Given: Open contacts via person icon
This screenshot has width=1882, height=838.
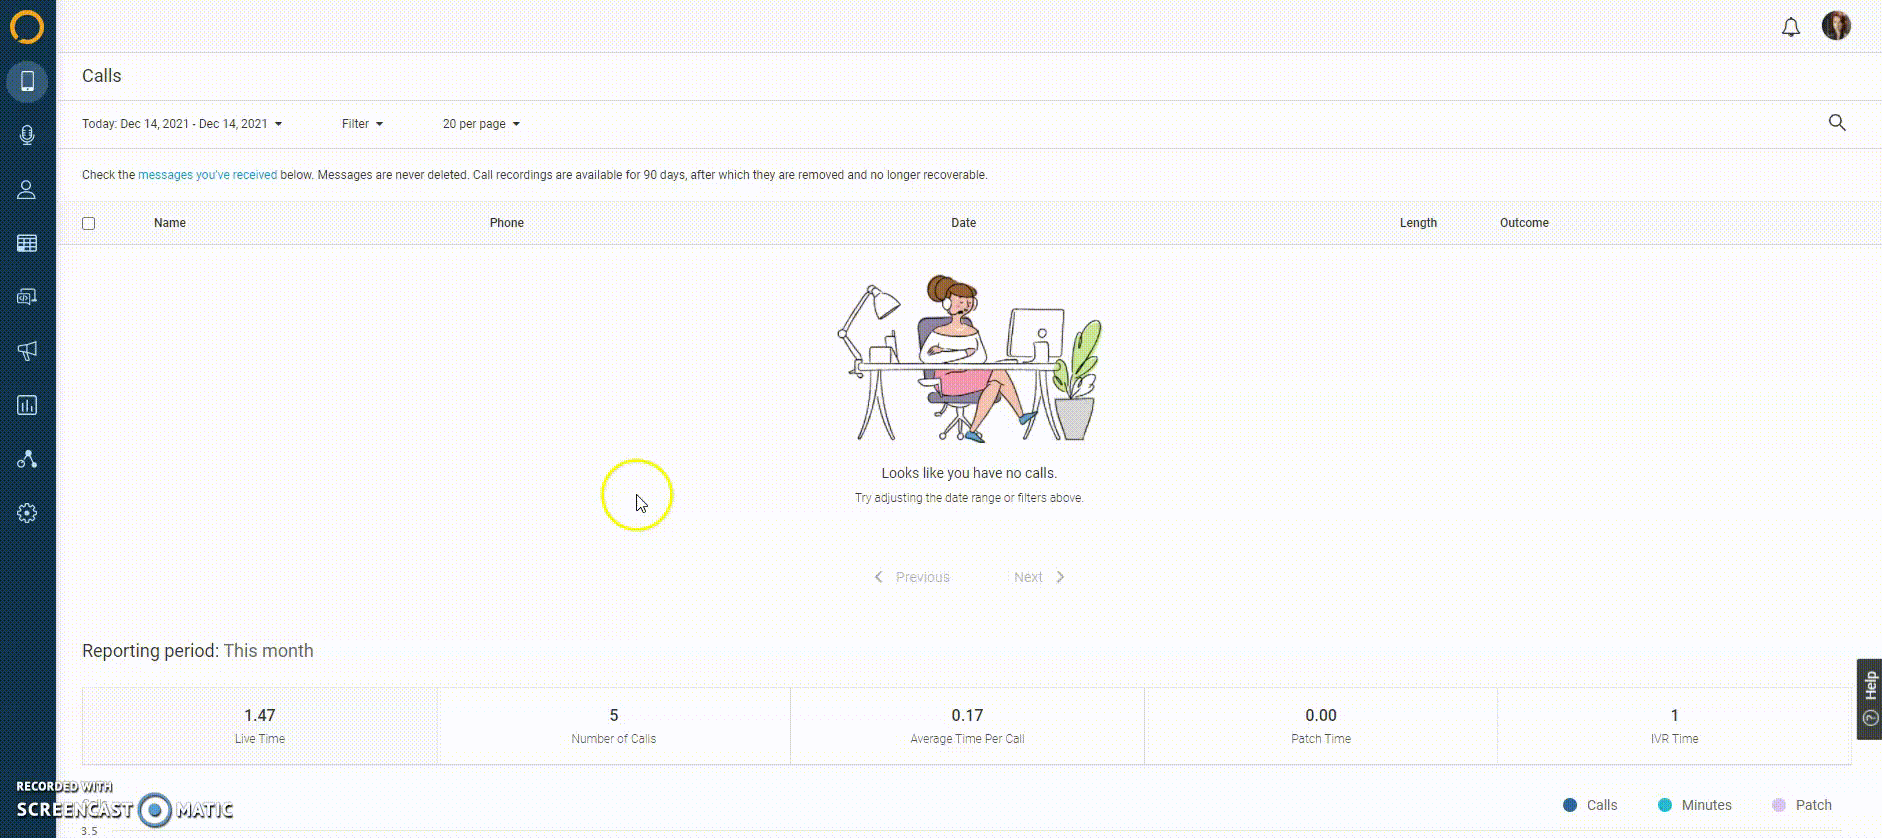Looking at the screenshot, I should pyautogui.click(x=27, y=189).
